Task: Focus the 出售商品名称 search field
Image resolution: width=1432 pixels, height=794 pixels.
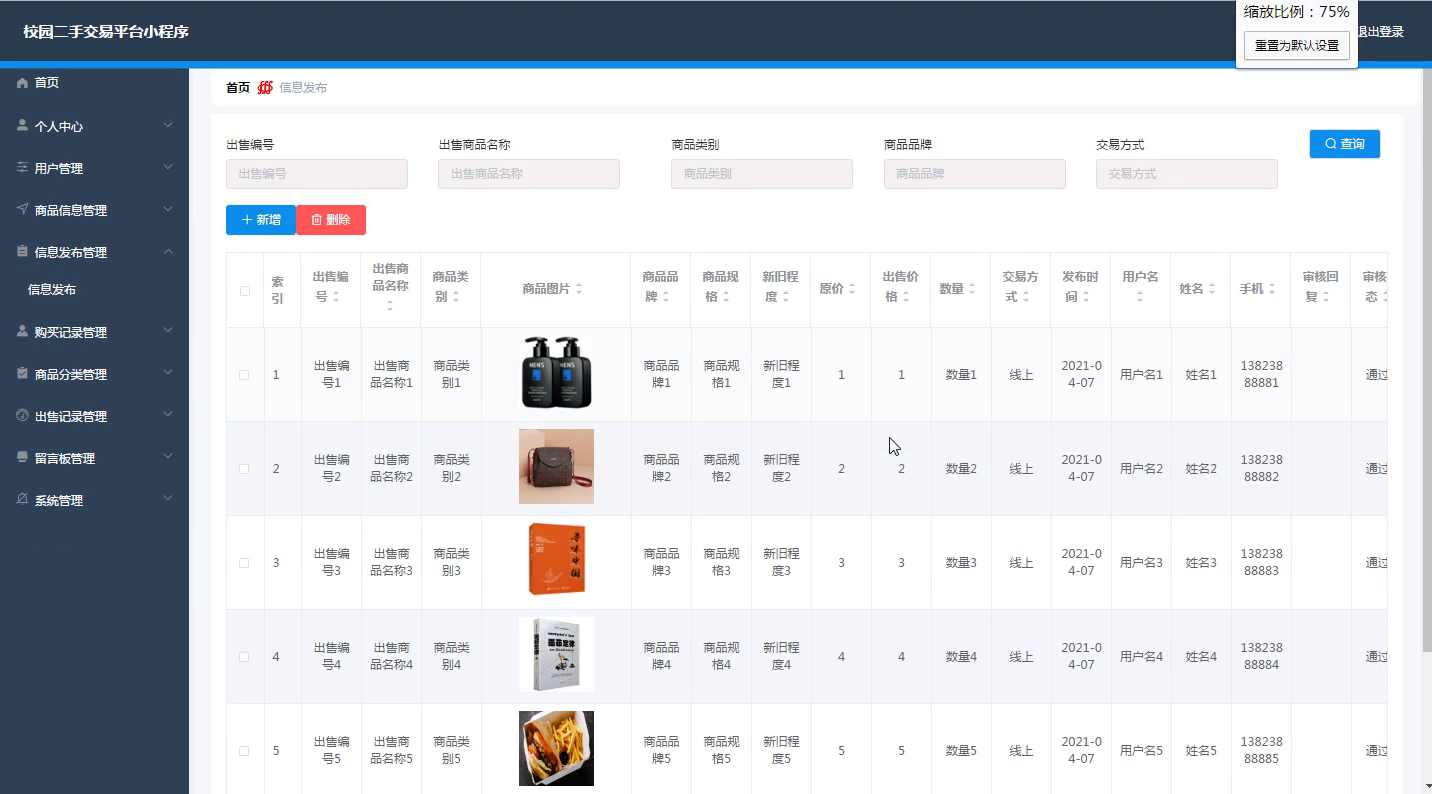Action: pyautogui.click(x=529, y=174)
